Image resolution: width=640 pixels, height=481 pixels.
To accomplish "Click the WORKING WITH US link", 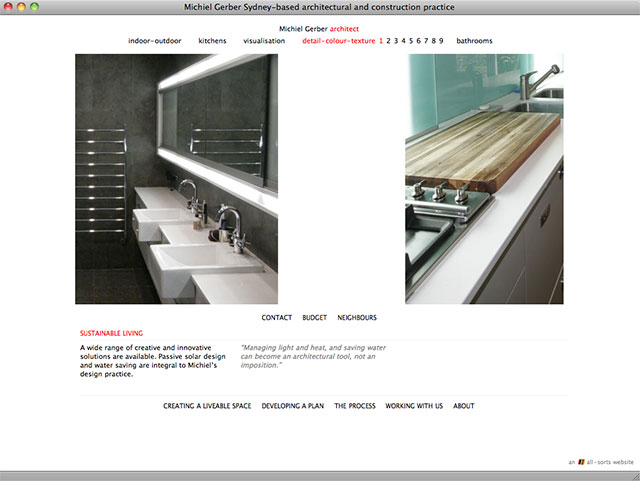I will 414,406.
